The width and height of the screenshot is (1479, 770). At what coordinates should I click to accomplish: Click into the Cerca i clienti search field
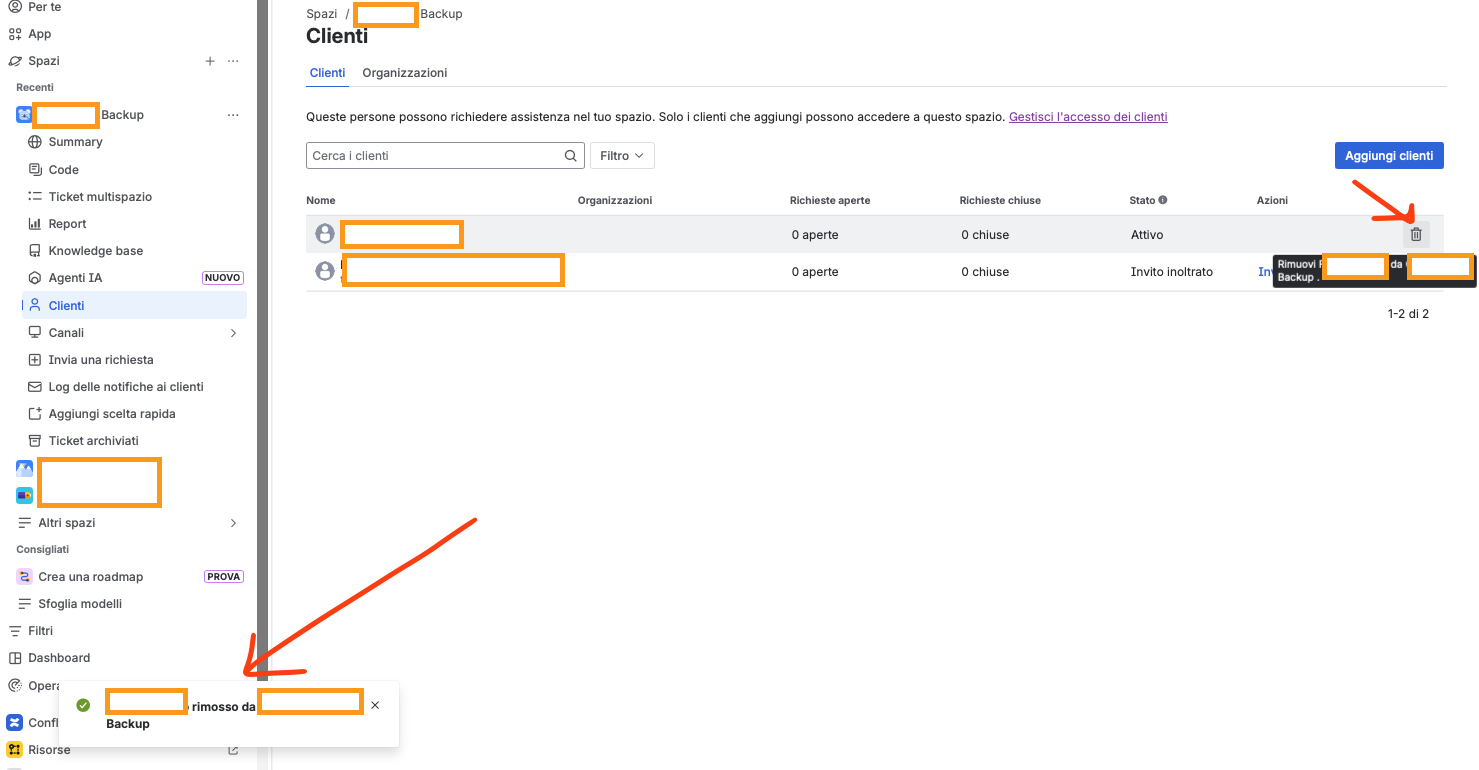tap(445, 156)
